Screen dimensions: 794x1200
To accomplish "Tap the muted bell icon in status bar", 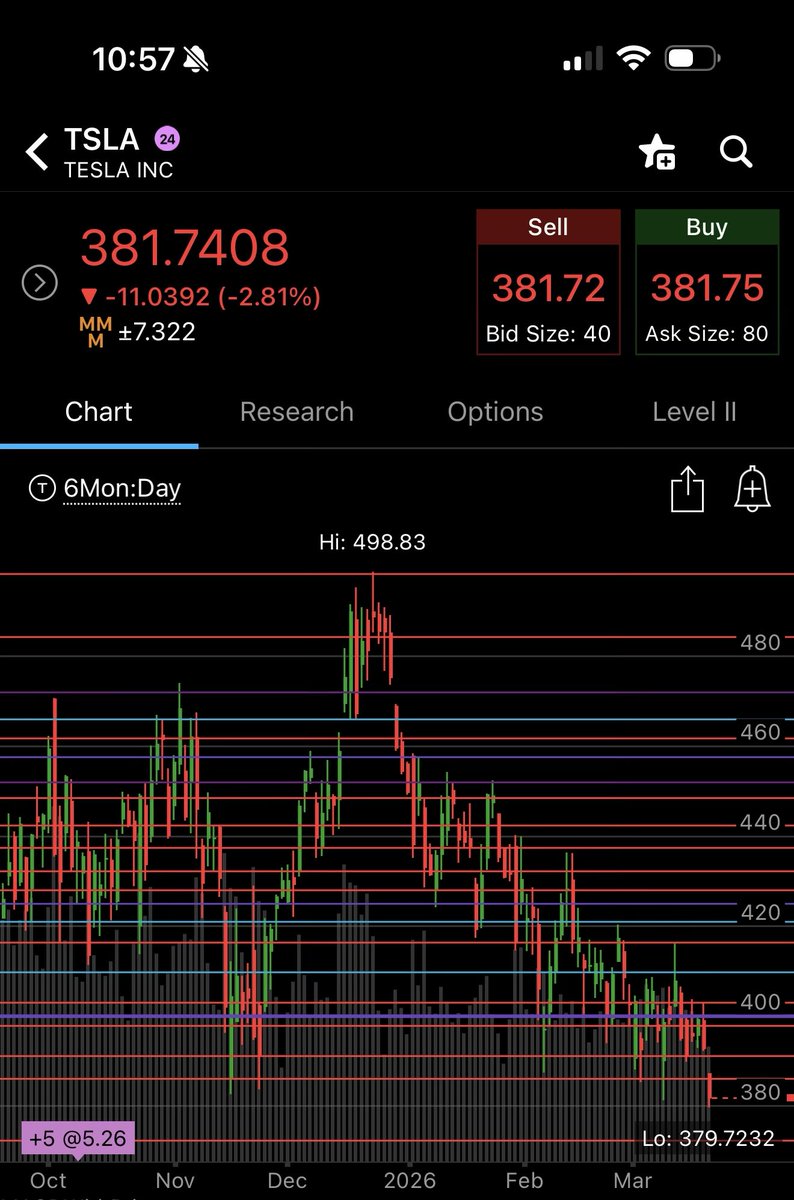I will point(196,60).
